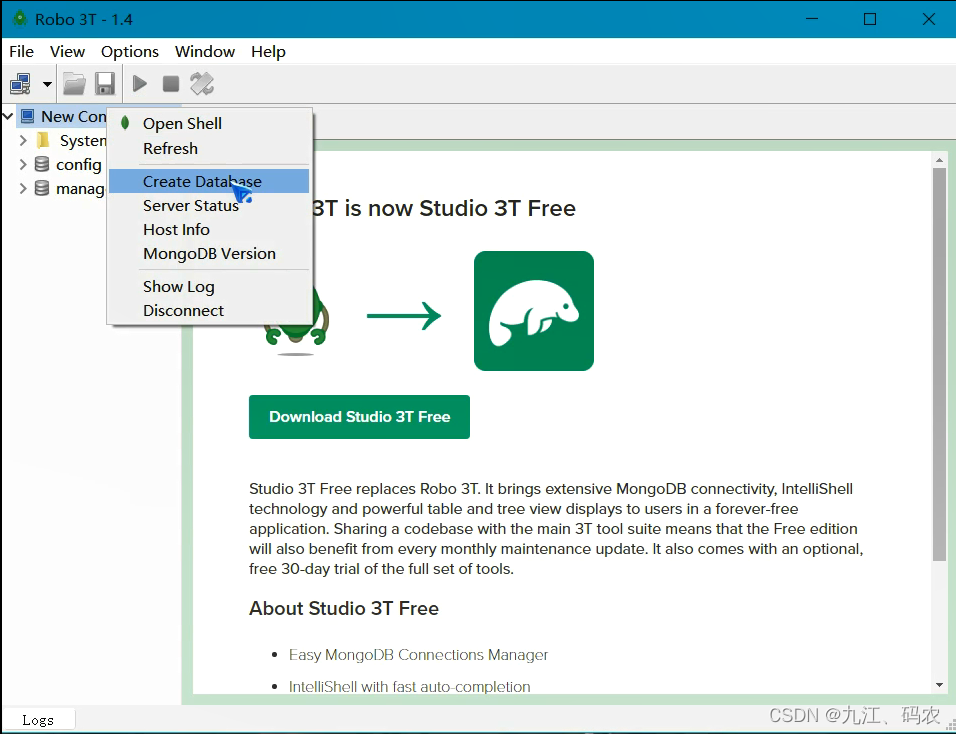Screen dimensions: 956x734
Task: Click the New Connection computer icon
Action: pyautogui.click(x=27, y=116)
